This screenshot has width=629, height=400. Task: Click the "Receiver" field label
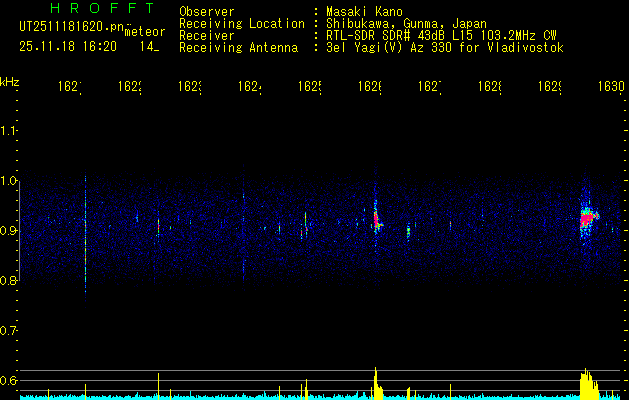coord(207,36)
